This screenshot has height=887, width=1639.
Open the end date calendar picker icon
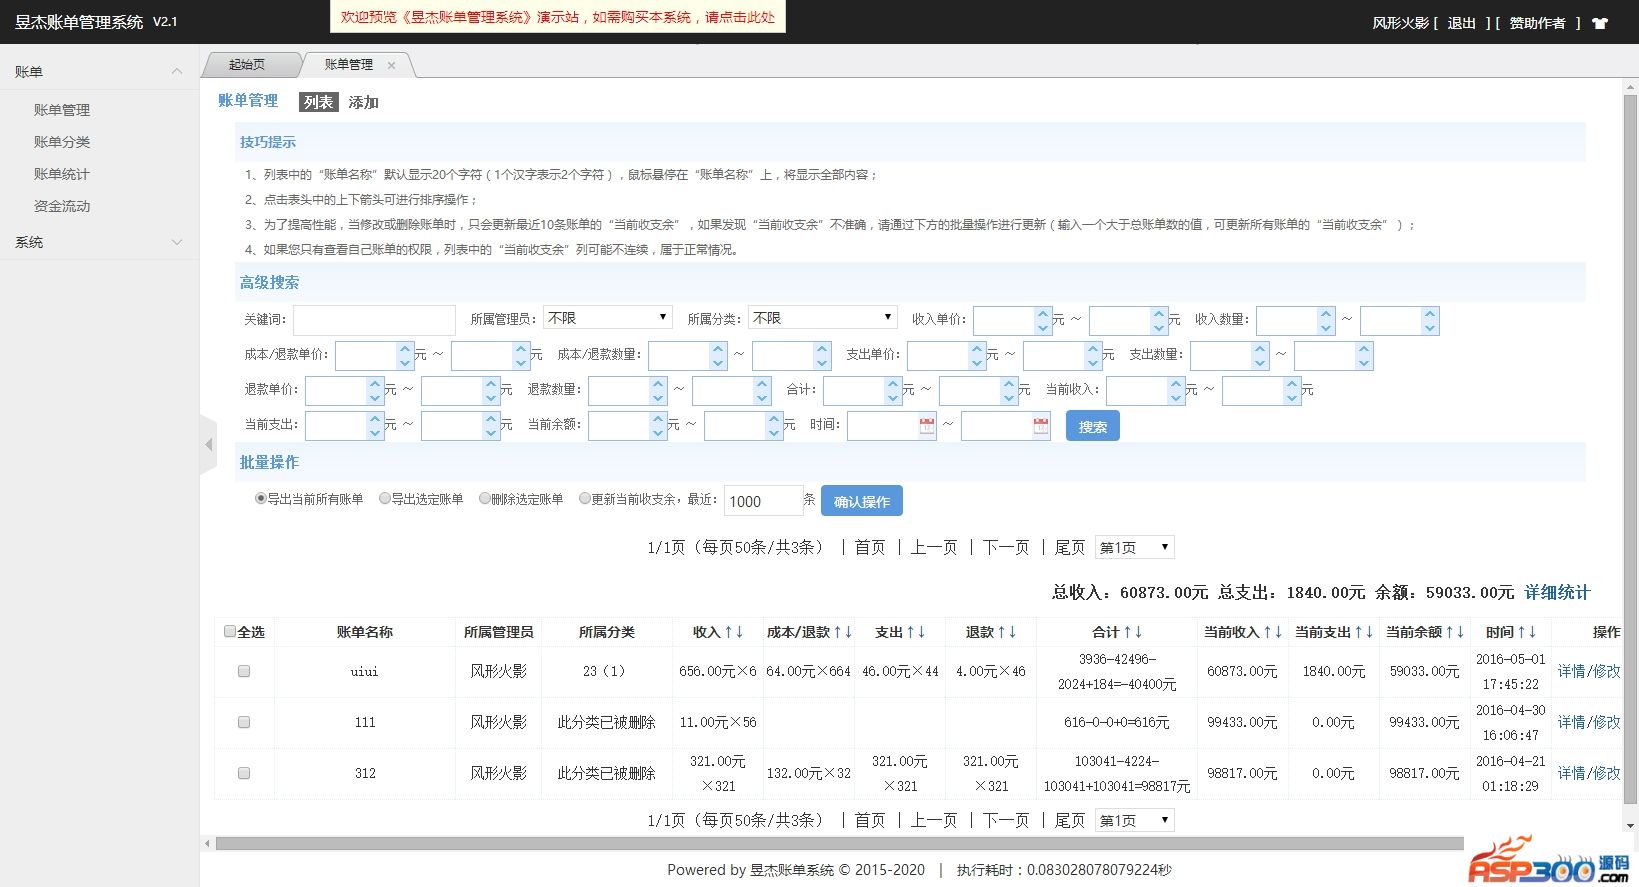pos(1041,426)
